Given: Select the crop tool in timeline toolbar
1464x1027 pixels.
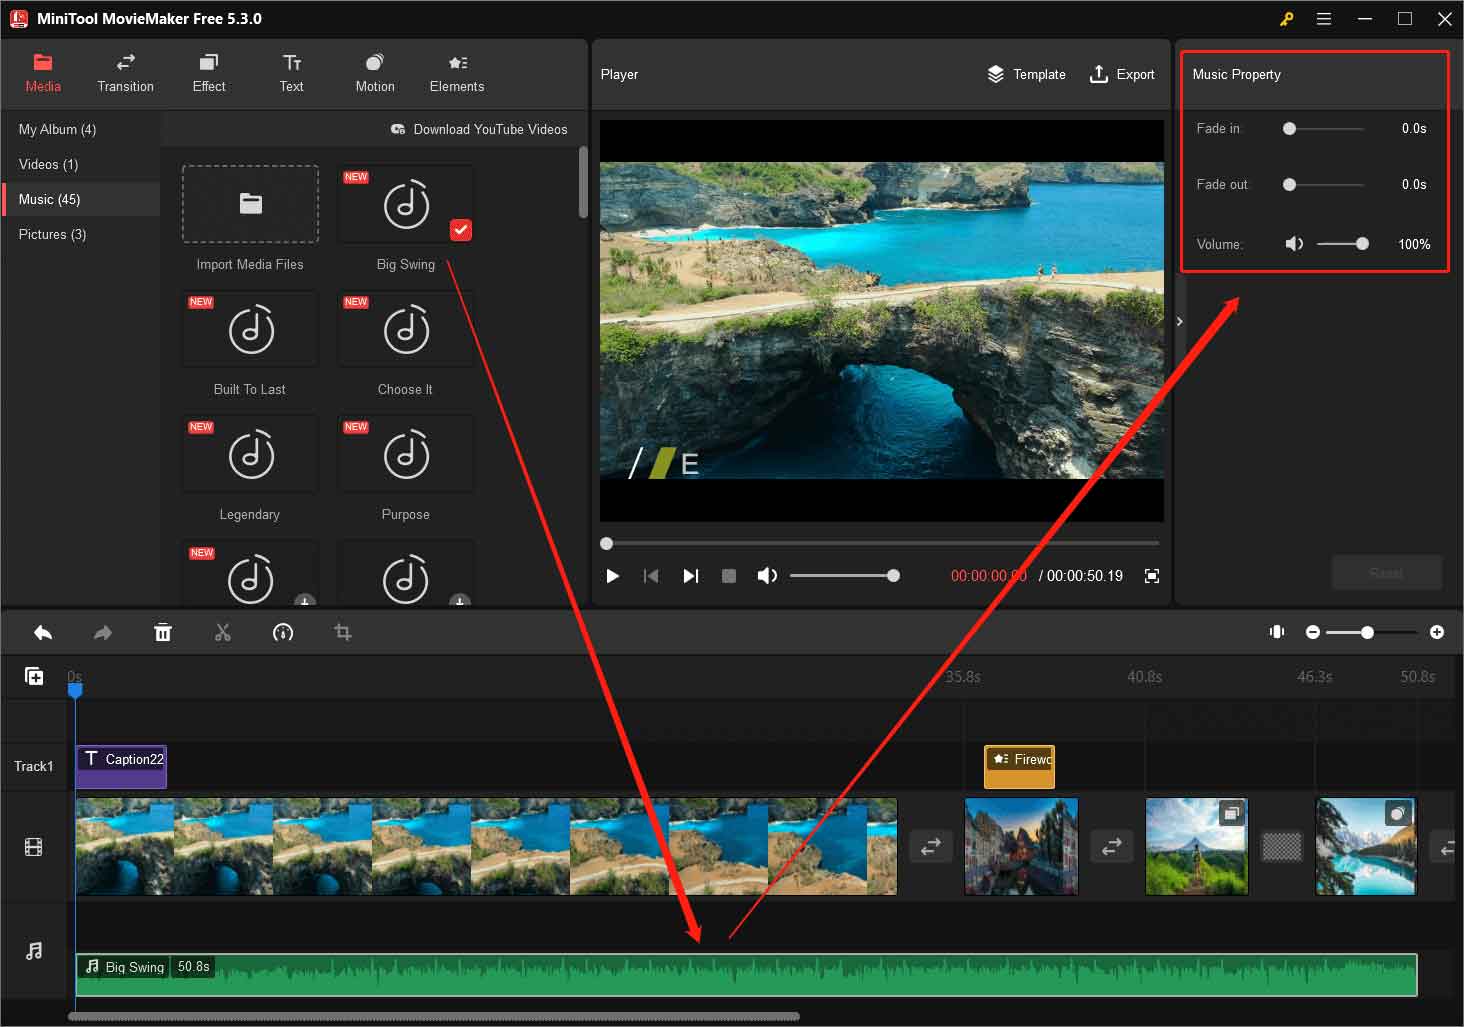Looking at the screenshot, I should pyautogui.click(x=343, y=632).
